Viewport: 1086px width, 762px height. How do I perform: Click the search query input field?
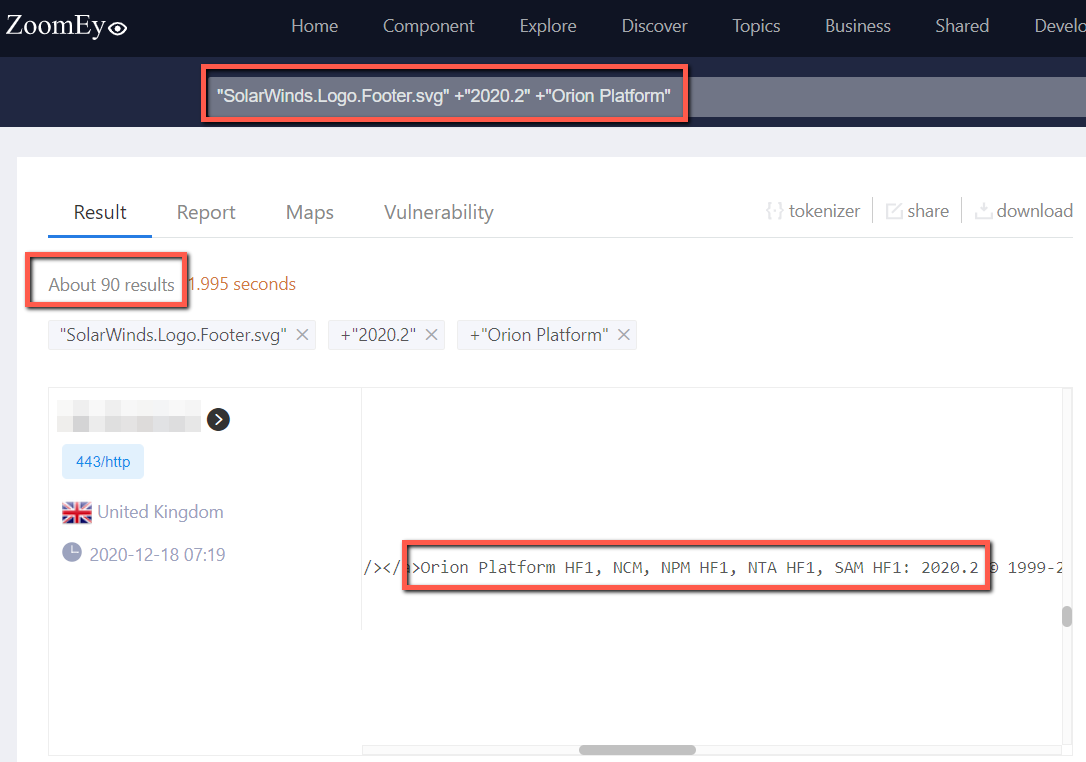[647, 96]
